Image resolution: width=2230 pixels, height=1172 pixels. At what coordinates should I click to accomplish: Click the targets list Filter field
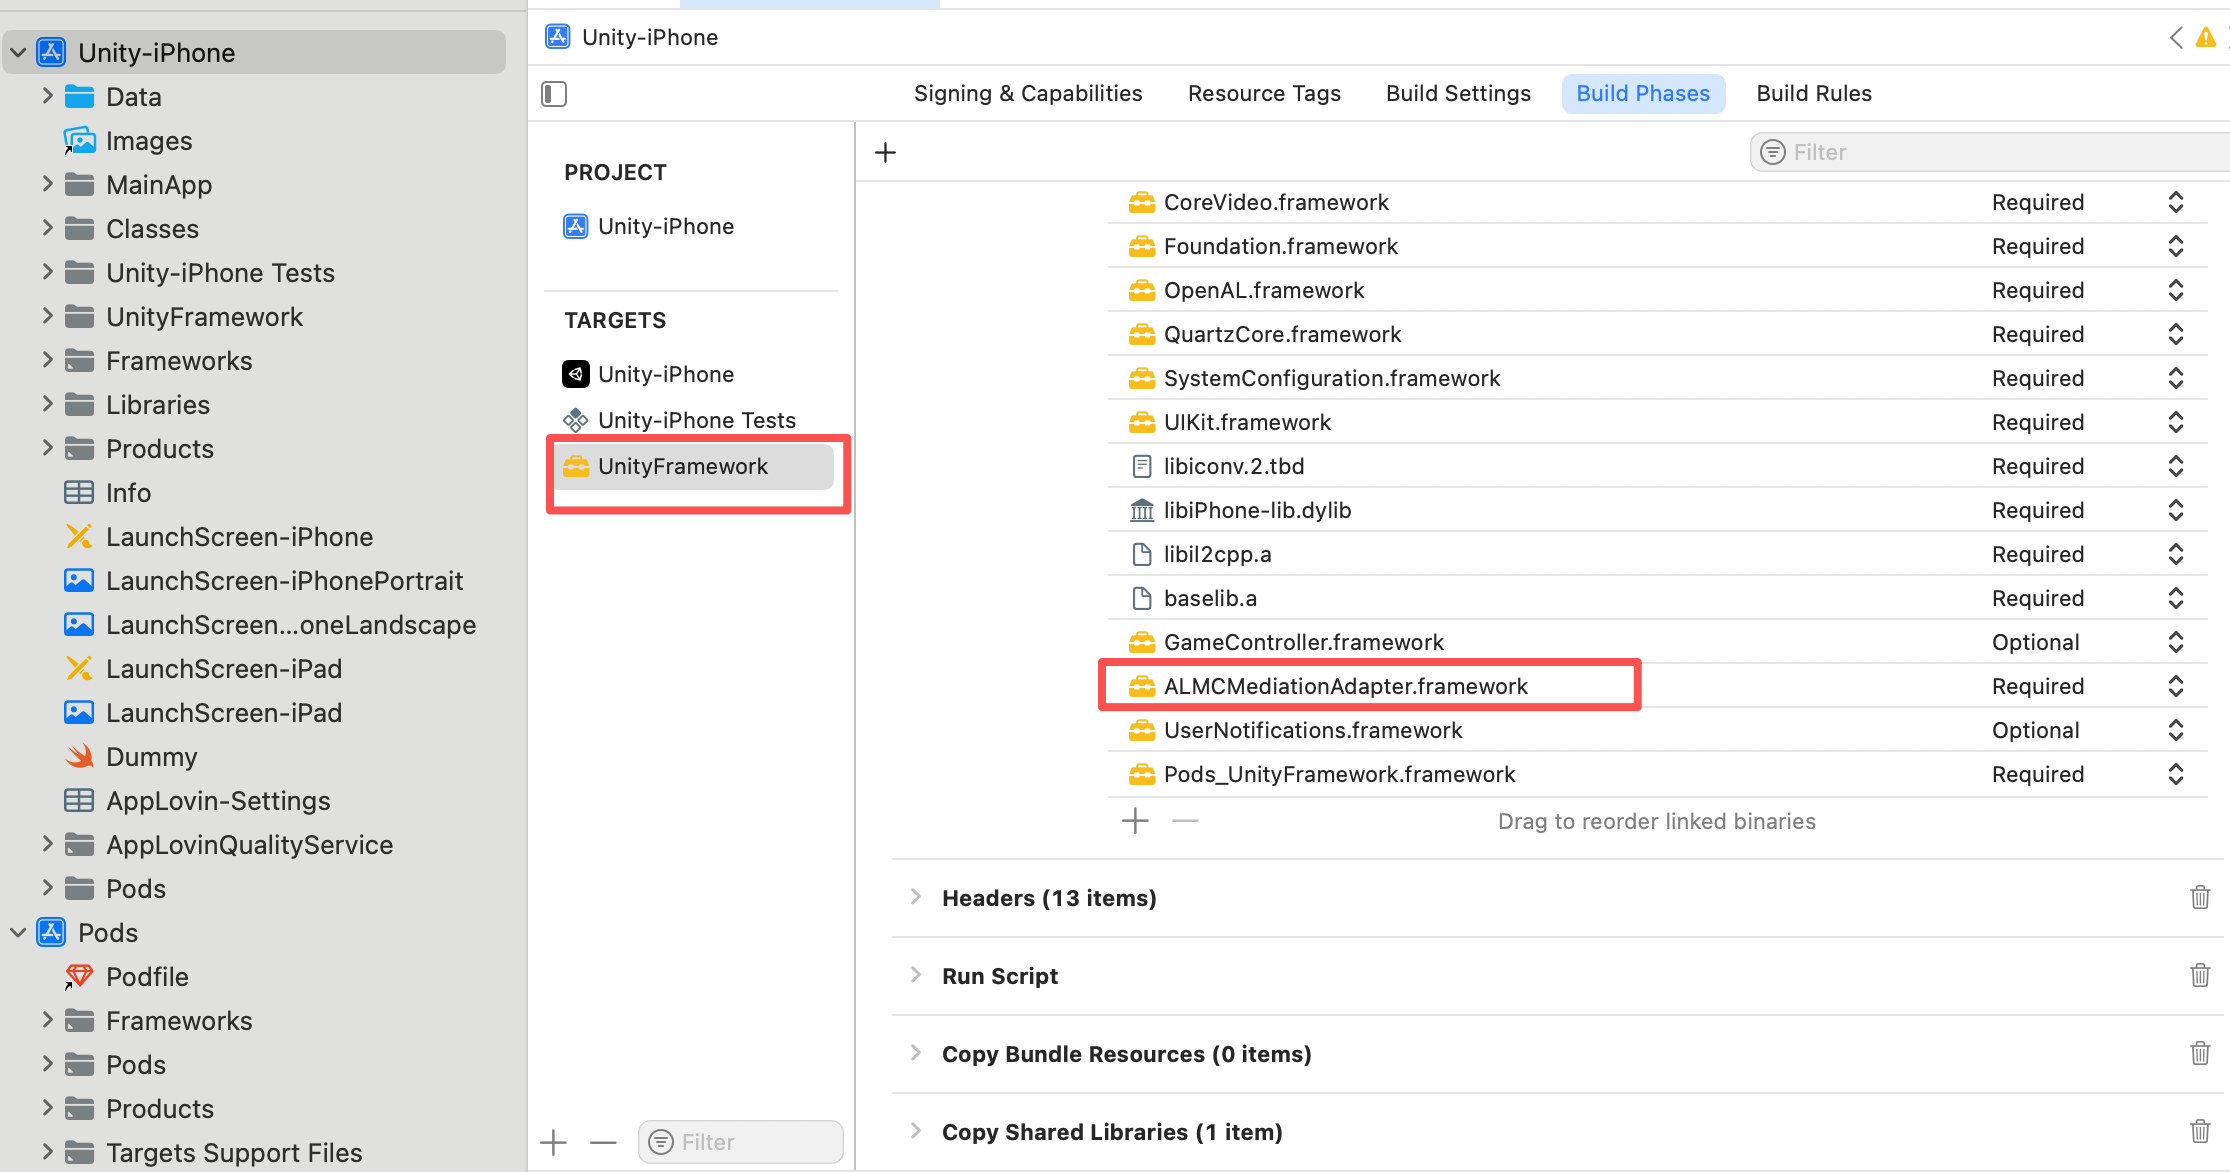click(741, 1142)
